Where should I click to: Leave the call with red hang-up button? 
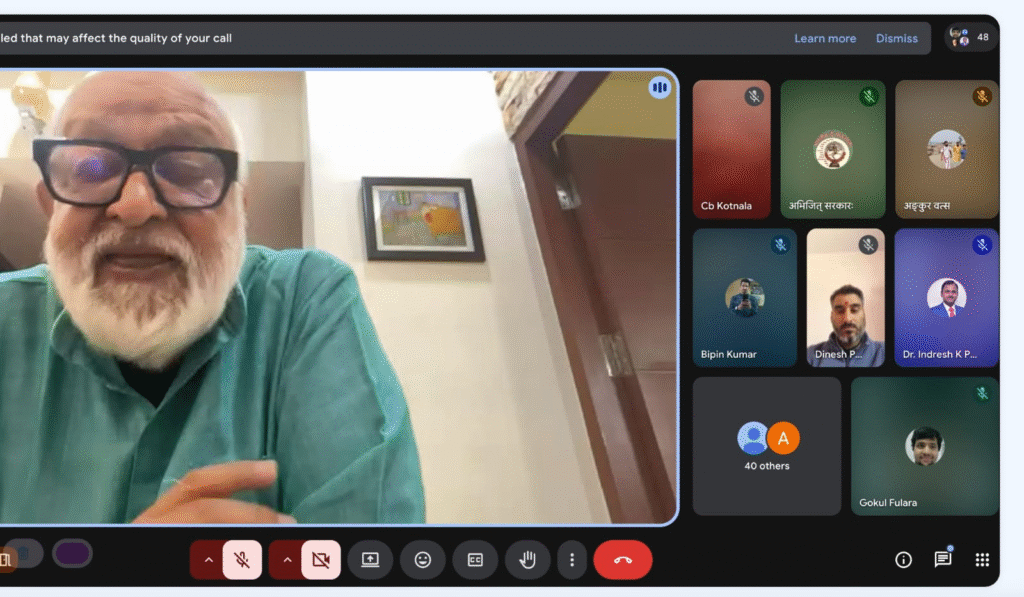coord(622,560)
